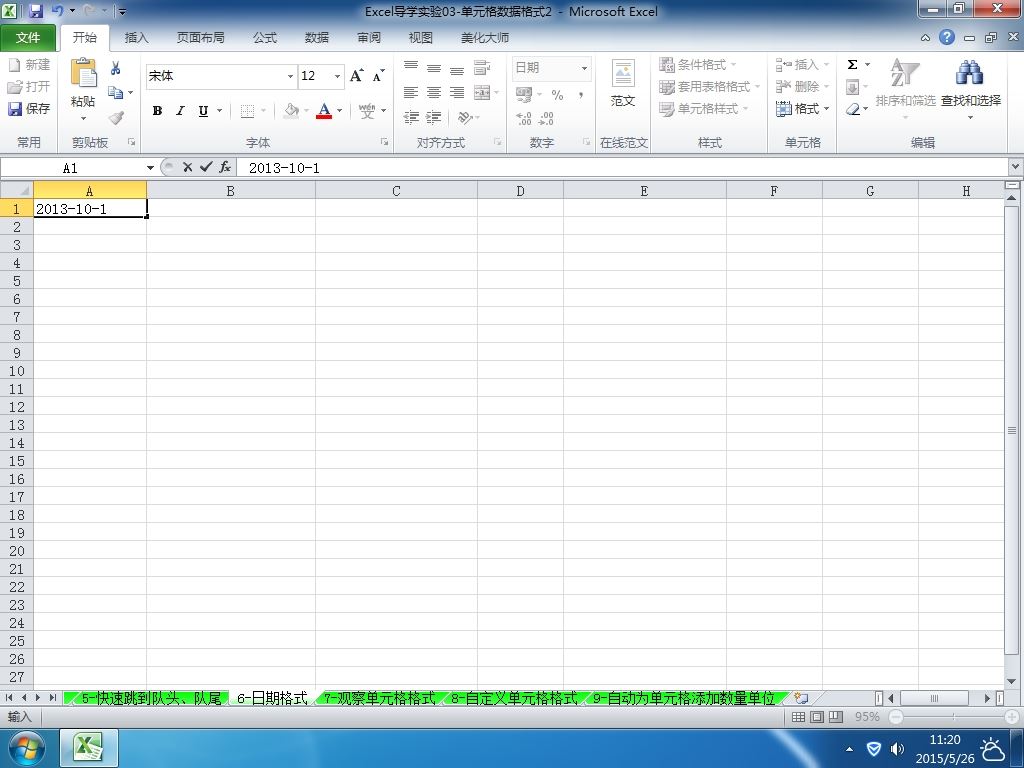Viewport: 1024px width, 768px height.
Task: Expand the Paste options arrow
Action: coord(83,118)
